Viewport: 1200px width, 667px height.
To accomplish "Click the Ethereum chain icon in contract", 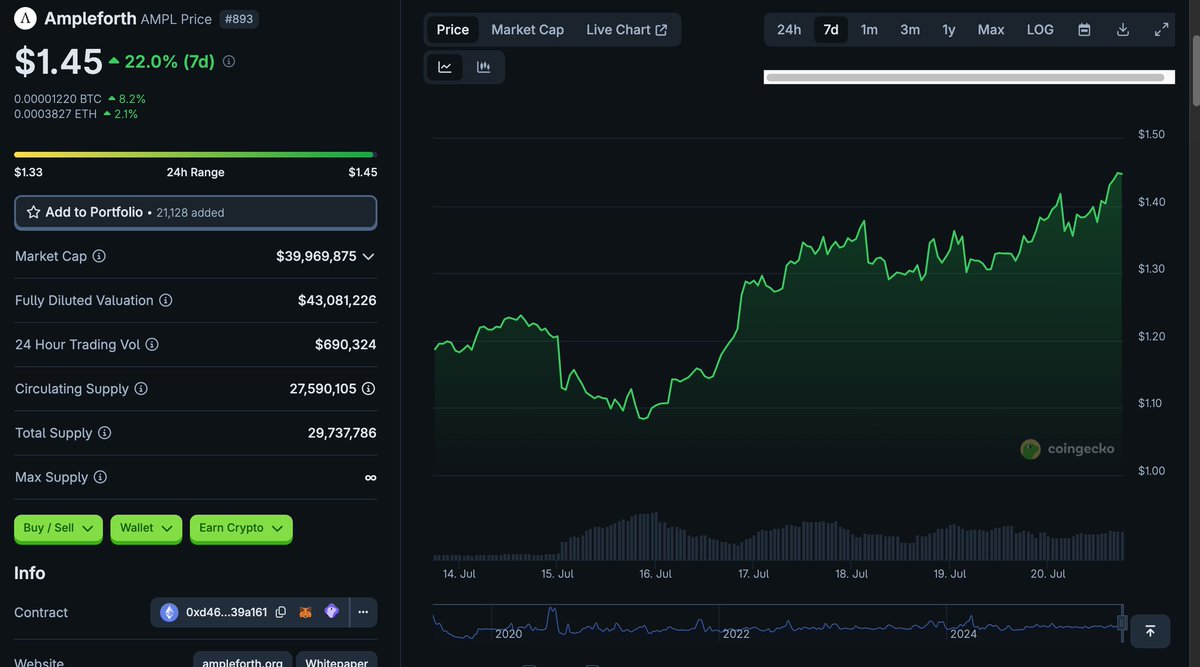I will pos(169,612).
